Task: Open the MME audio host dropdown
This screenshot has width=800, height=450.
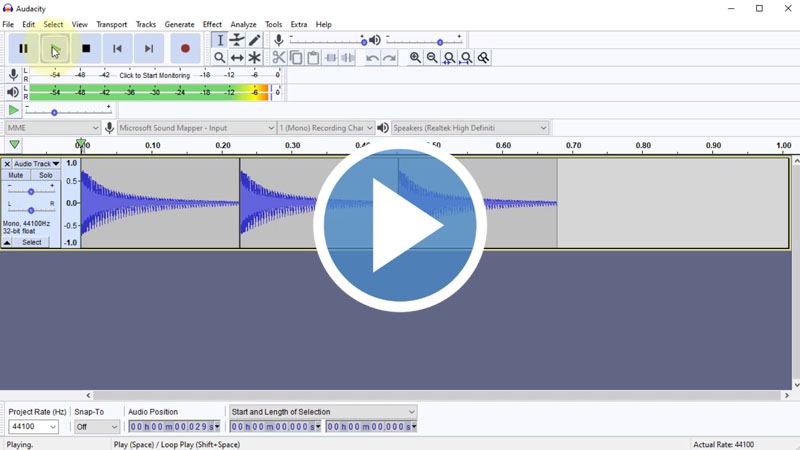Action: (52, 128)
